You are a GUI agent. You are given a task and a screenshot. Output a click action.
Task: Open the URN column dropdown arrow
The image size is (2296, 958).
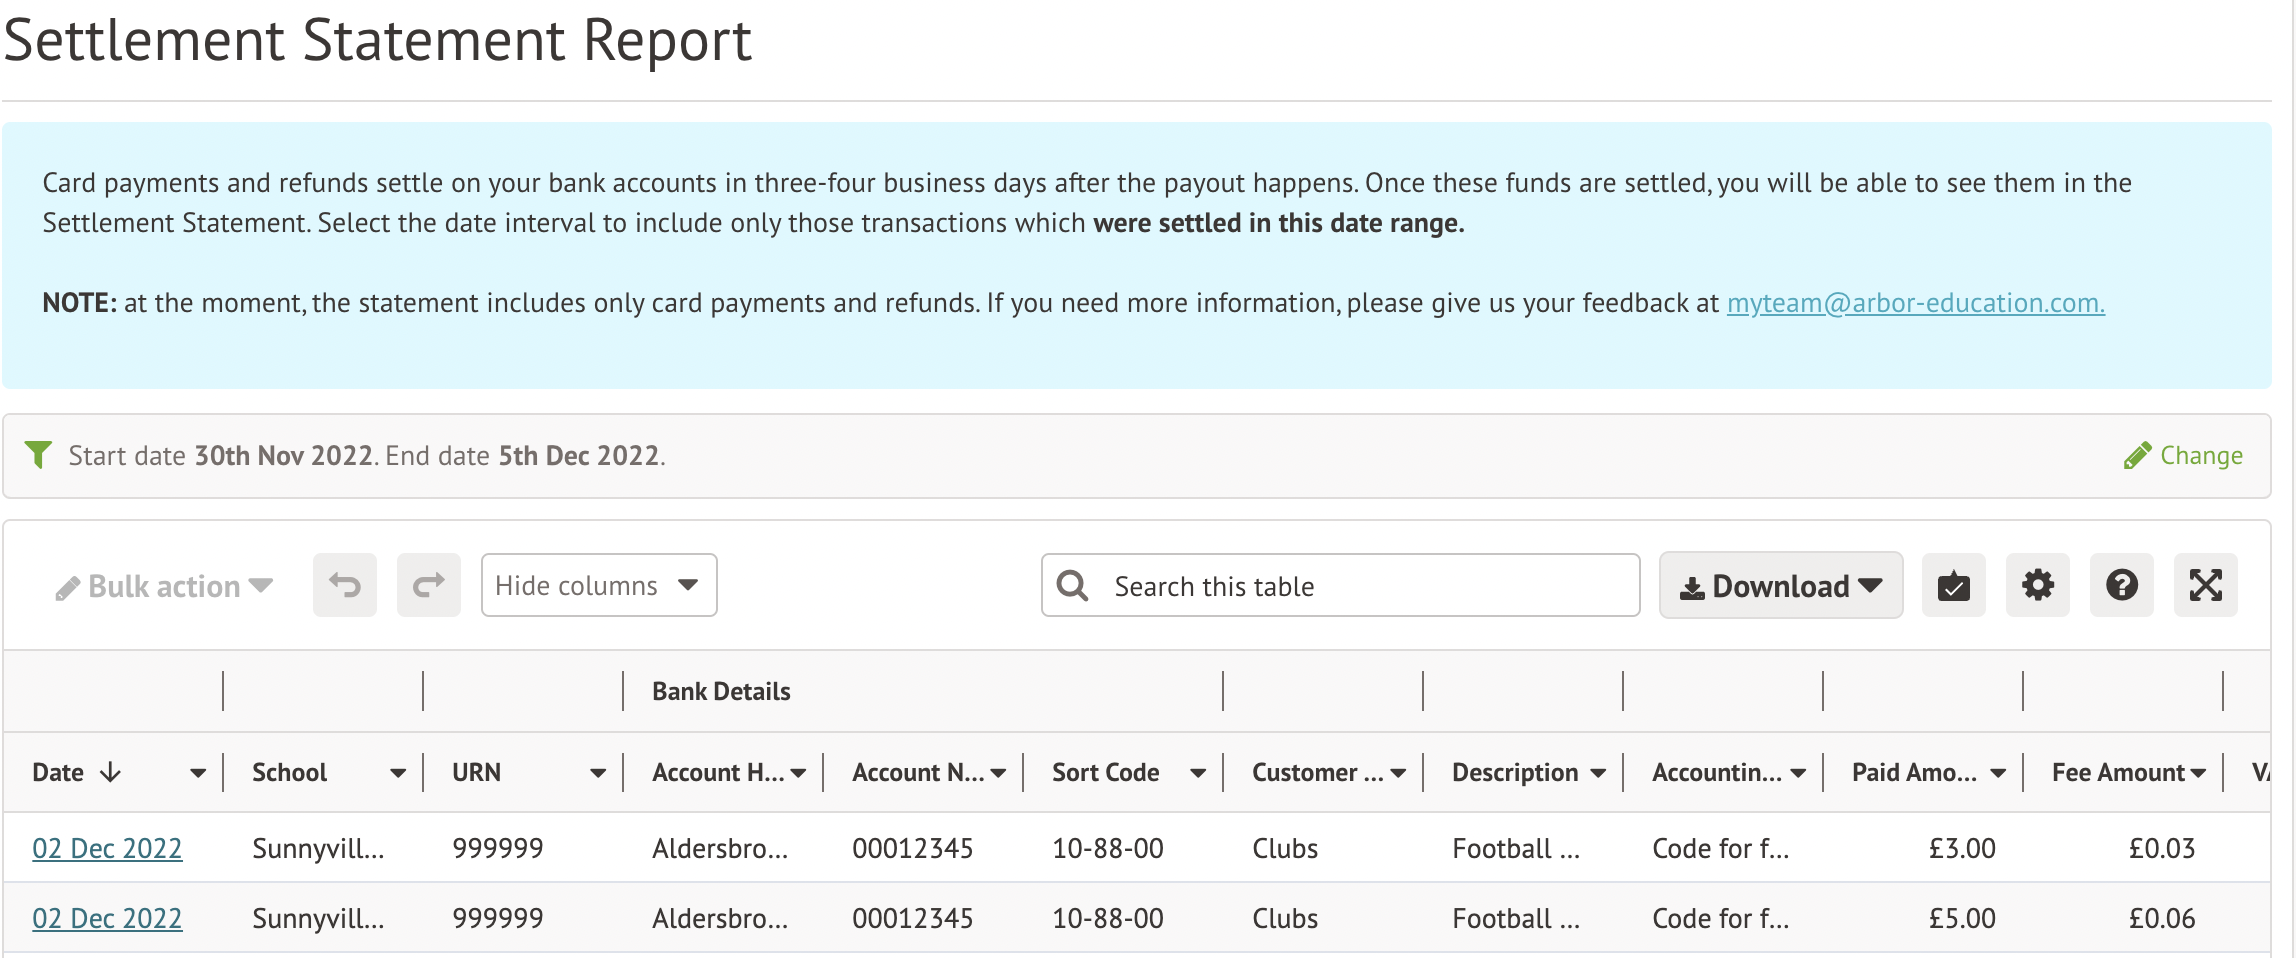pos(598,773)
